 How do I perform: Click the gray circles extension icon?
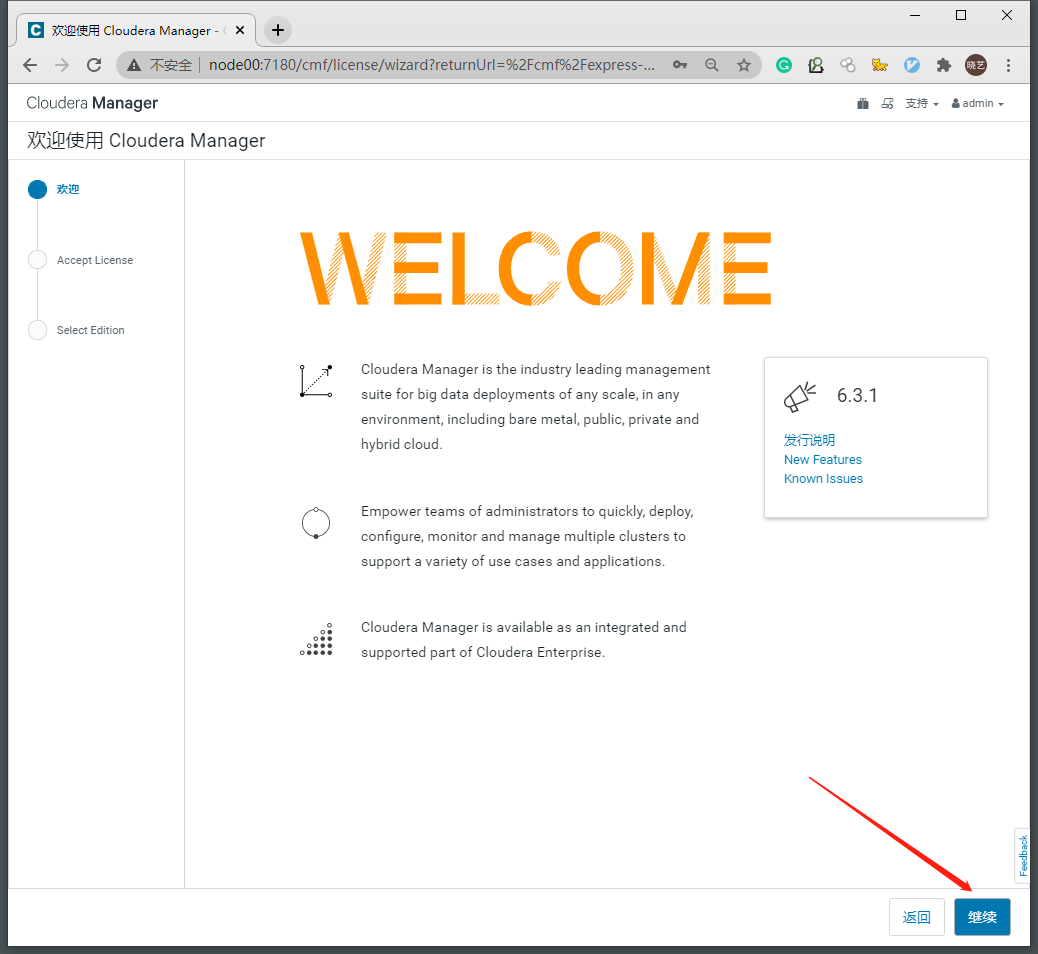(x=847, y=65)
